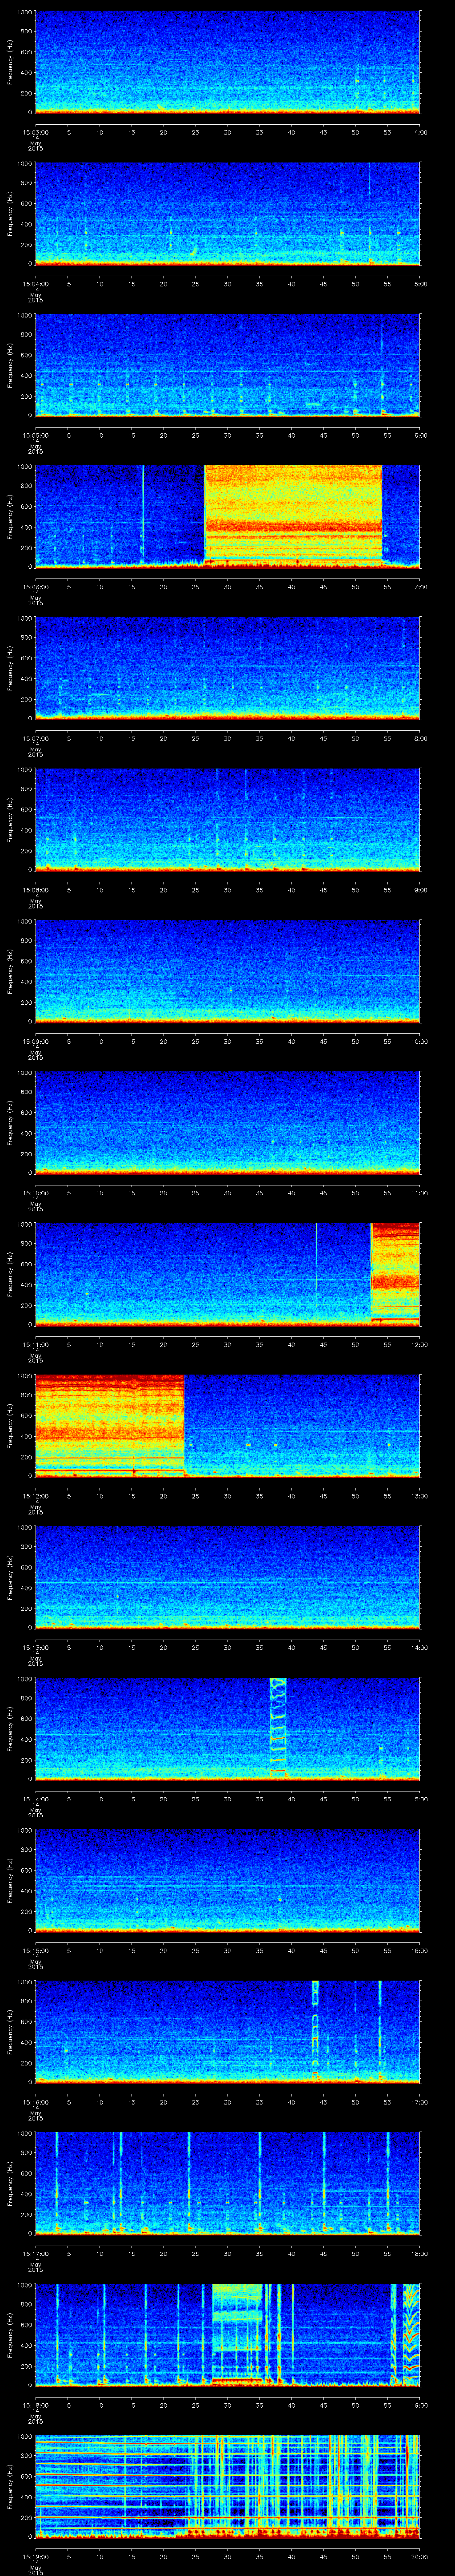The image size is (455, 2576).
Task: Click the 15:03:00 start time label
Action: (x=35, y=131)
